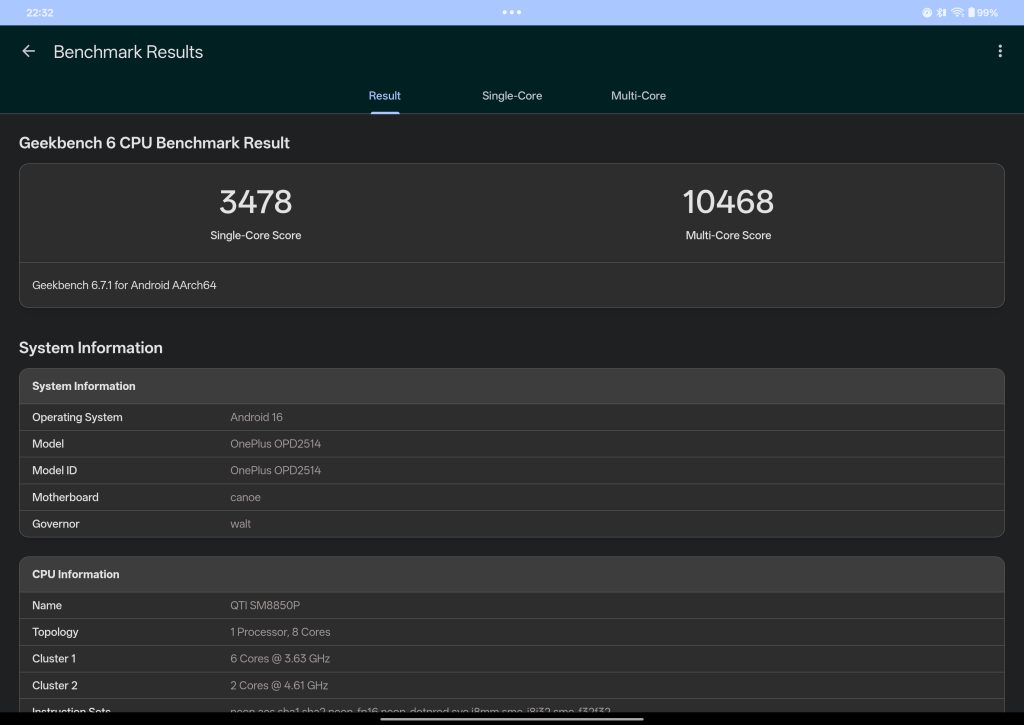Tap the System Information table header
Viewport: 1024px width, 725px height.
click(511, 386)
